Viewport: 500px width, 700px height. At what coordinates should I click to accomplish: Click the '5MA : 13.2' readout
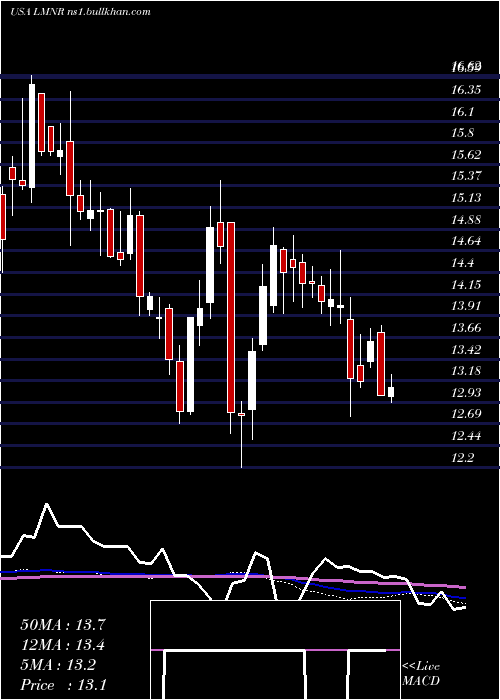58,665
